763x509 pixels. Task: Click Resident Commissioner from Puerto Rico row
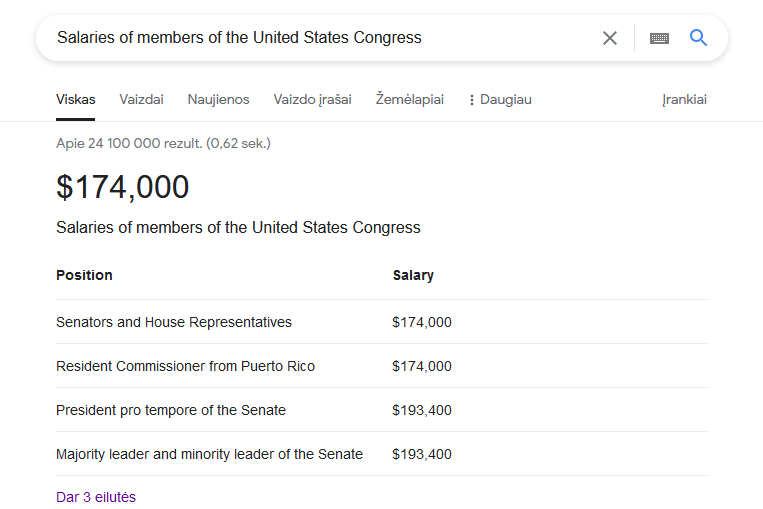click(185, 366)
